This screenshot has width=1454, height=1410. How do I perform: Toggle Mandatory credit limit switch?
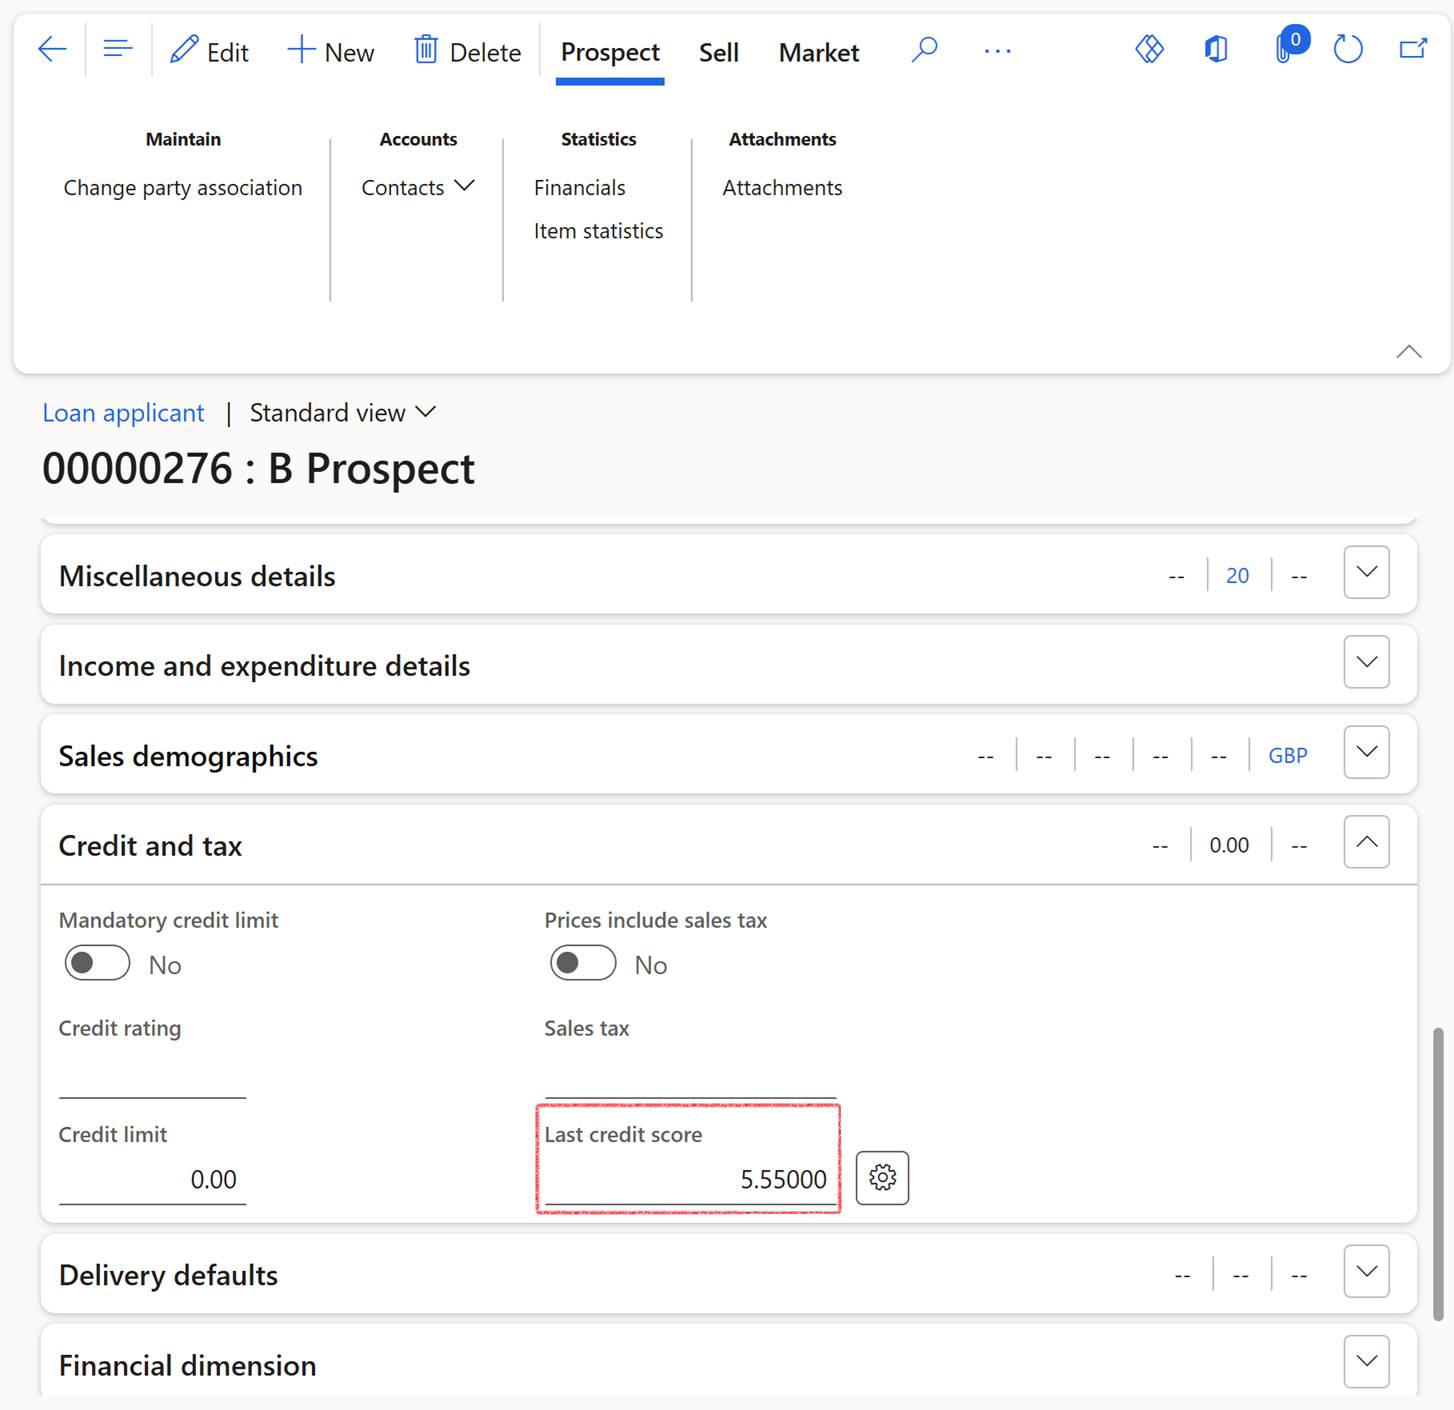point(97,964)
